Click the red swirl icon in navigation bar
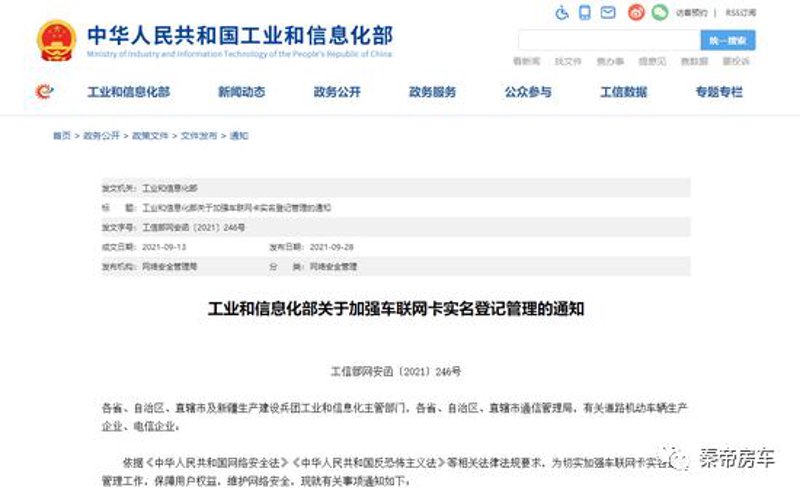This screenshot has width=800, height=494. (44, 92)
